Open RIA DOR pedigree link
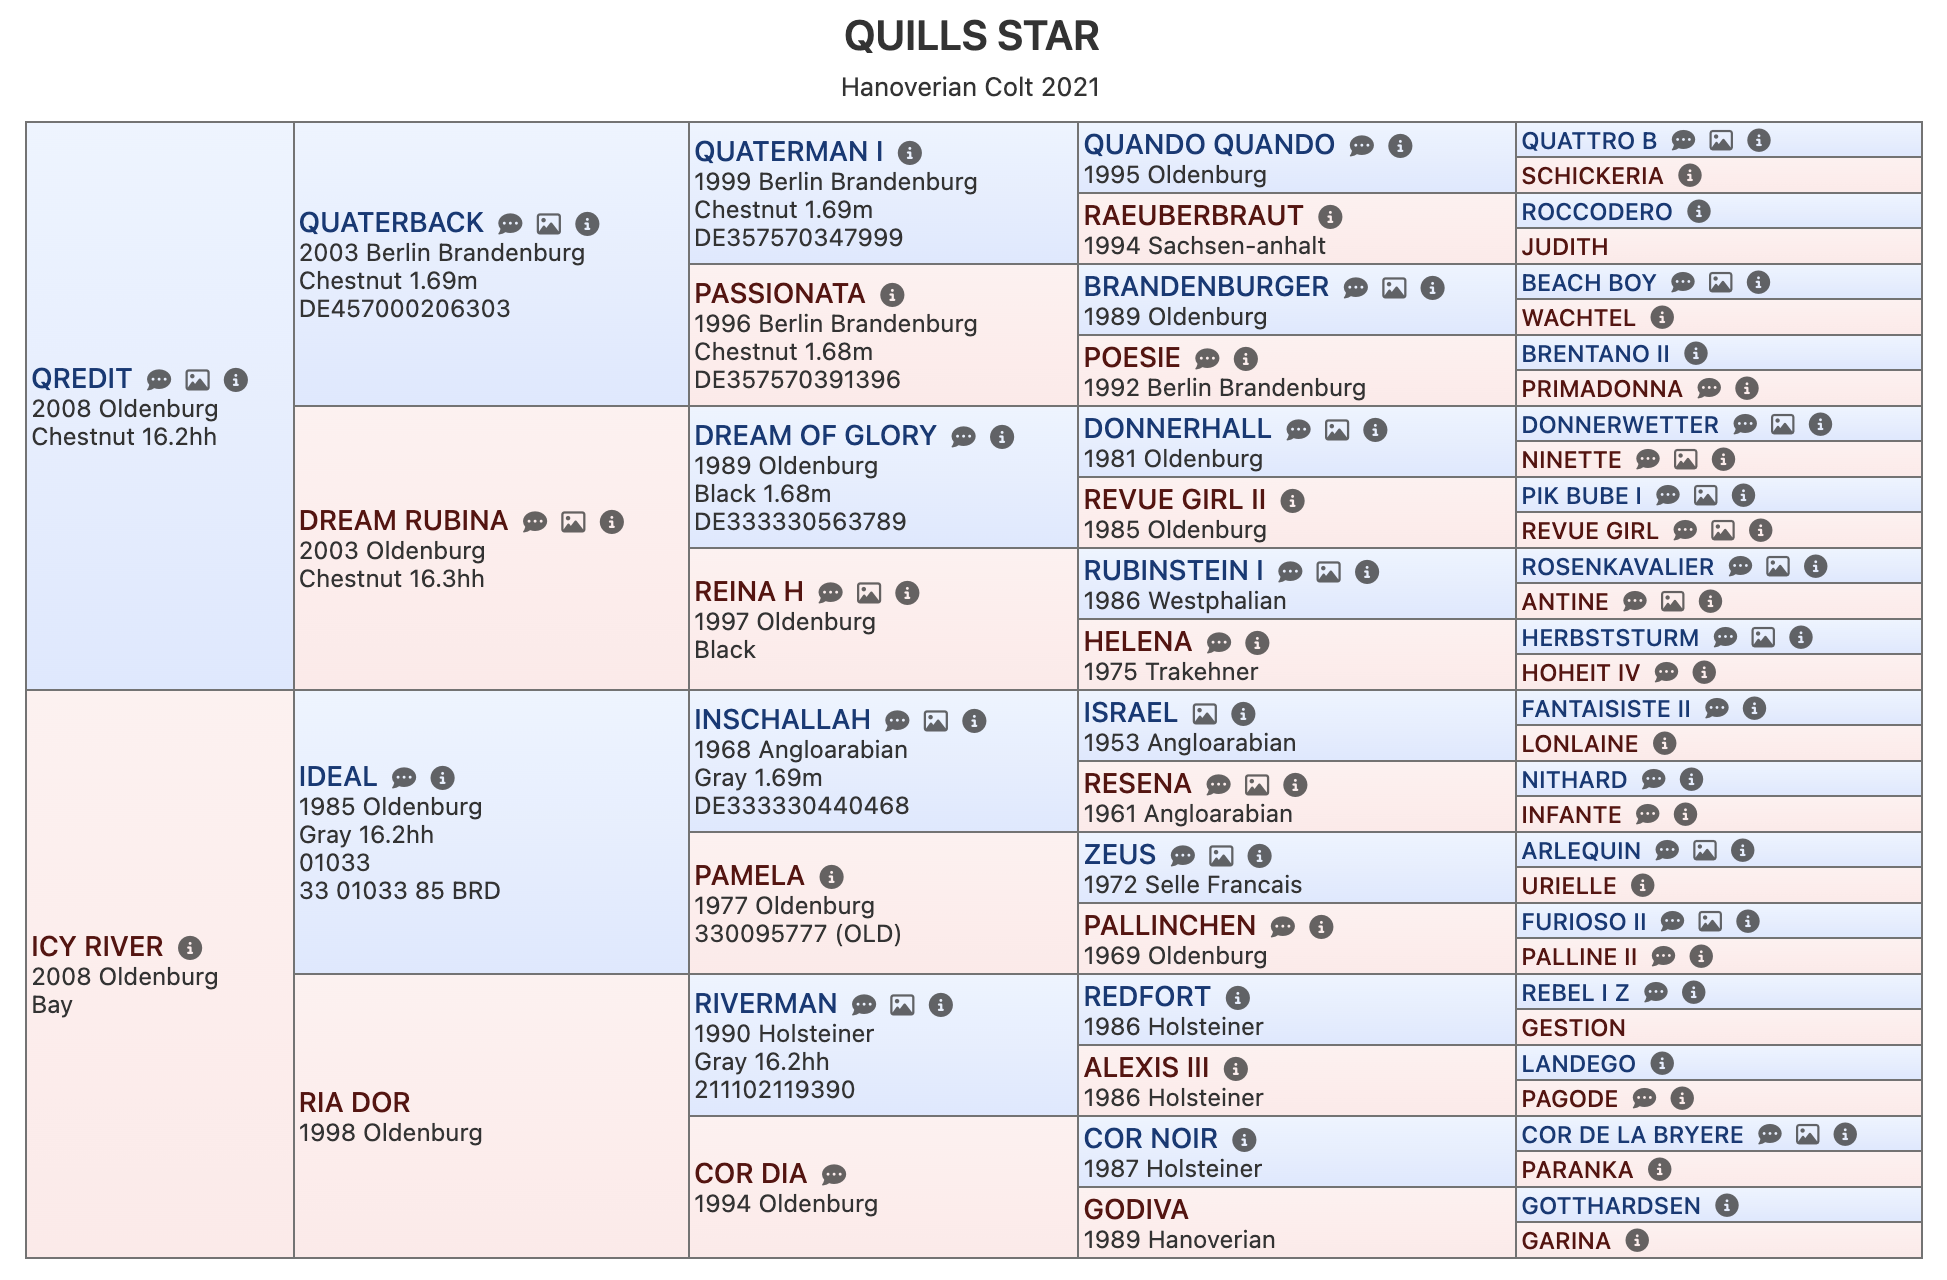Screen dimensions: 1947x1280 [x=354, y=1103]
